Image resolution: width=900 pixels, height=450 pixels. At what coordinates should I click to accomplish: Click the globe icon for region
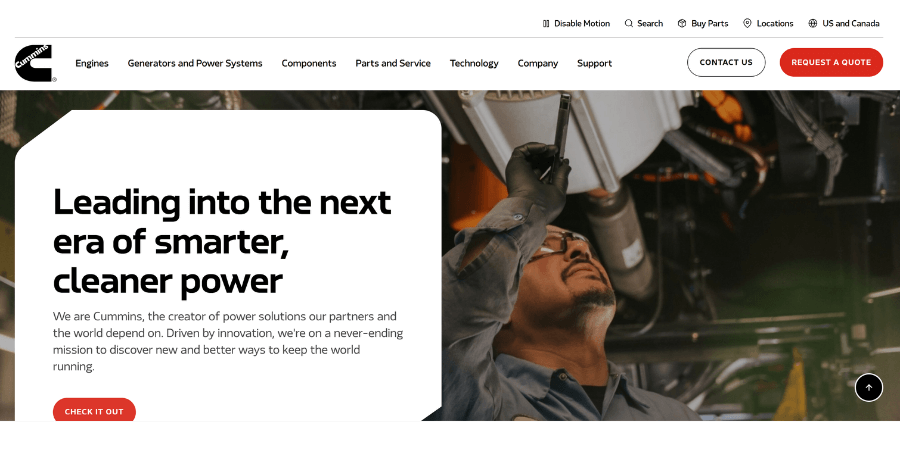pyautogui.click(x=813, y=24)
